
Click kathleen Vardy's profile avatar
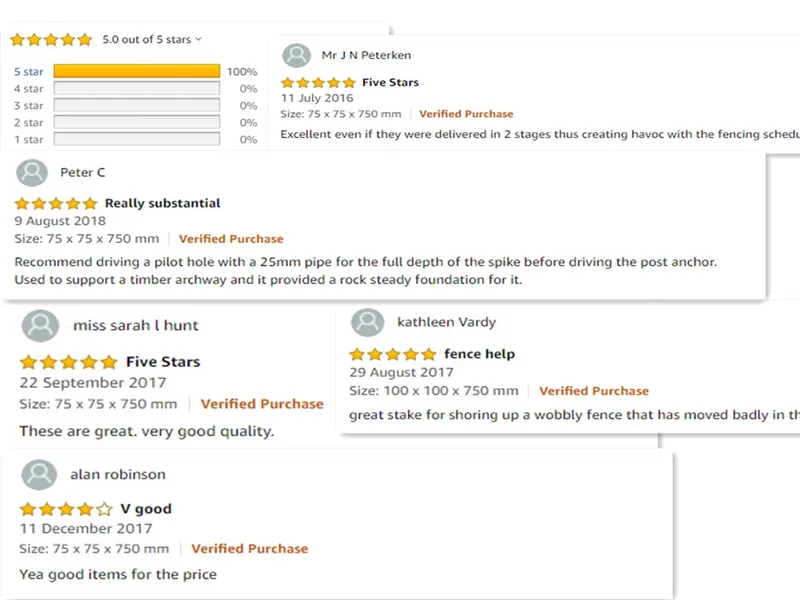pyautogui.click(x=368, y=323)
